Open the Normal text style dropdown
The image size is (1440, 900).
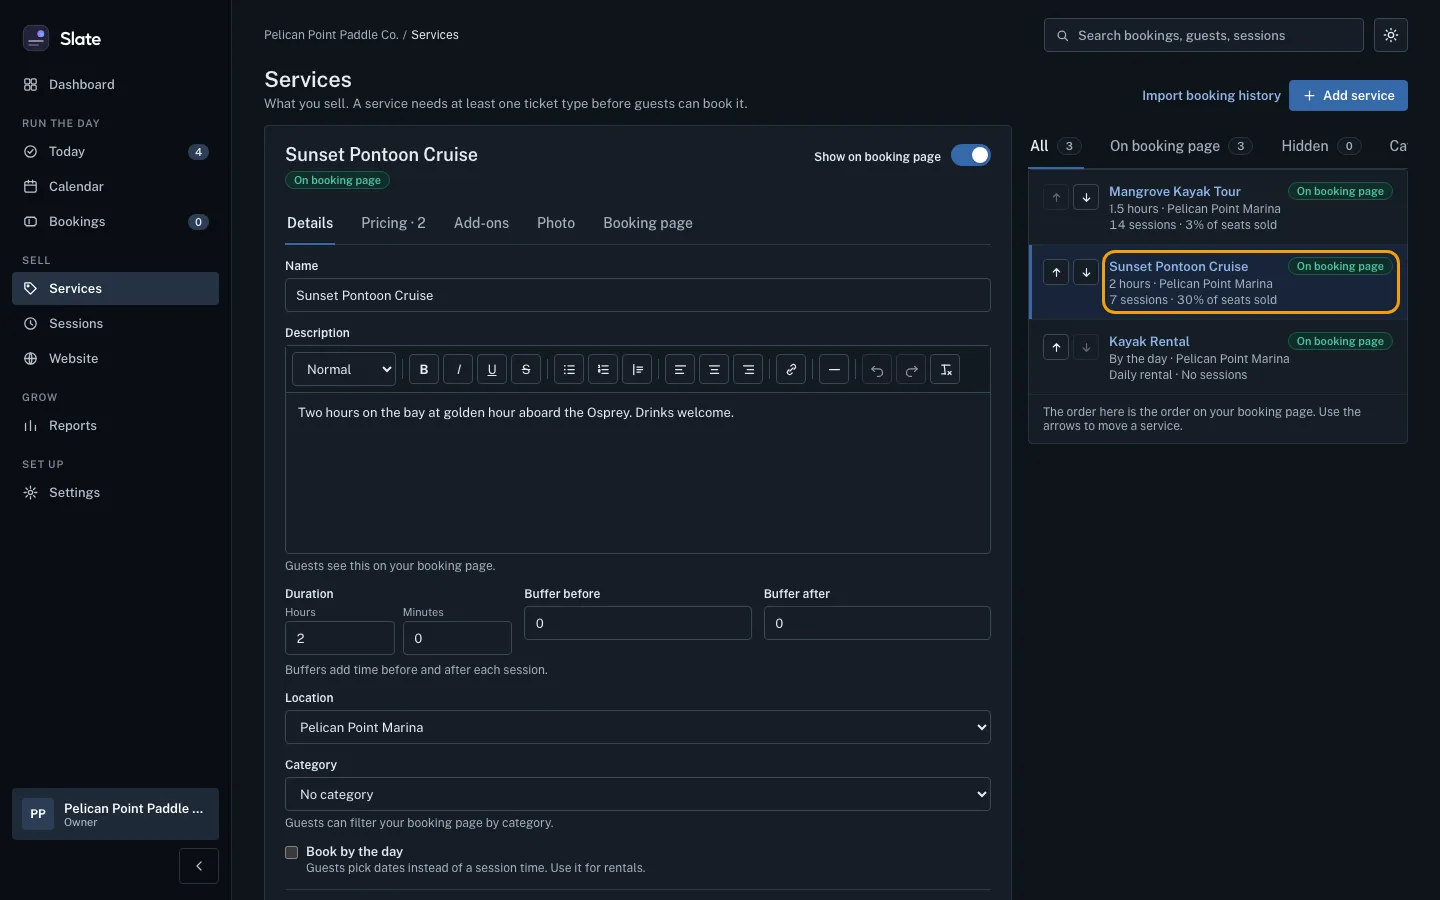344,370
